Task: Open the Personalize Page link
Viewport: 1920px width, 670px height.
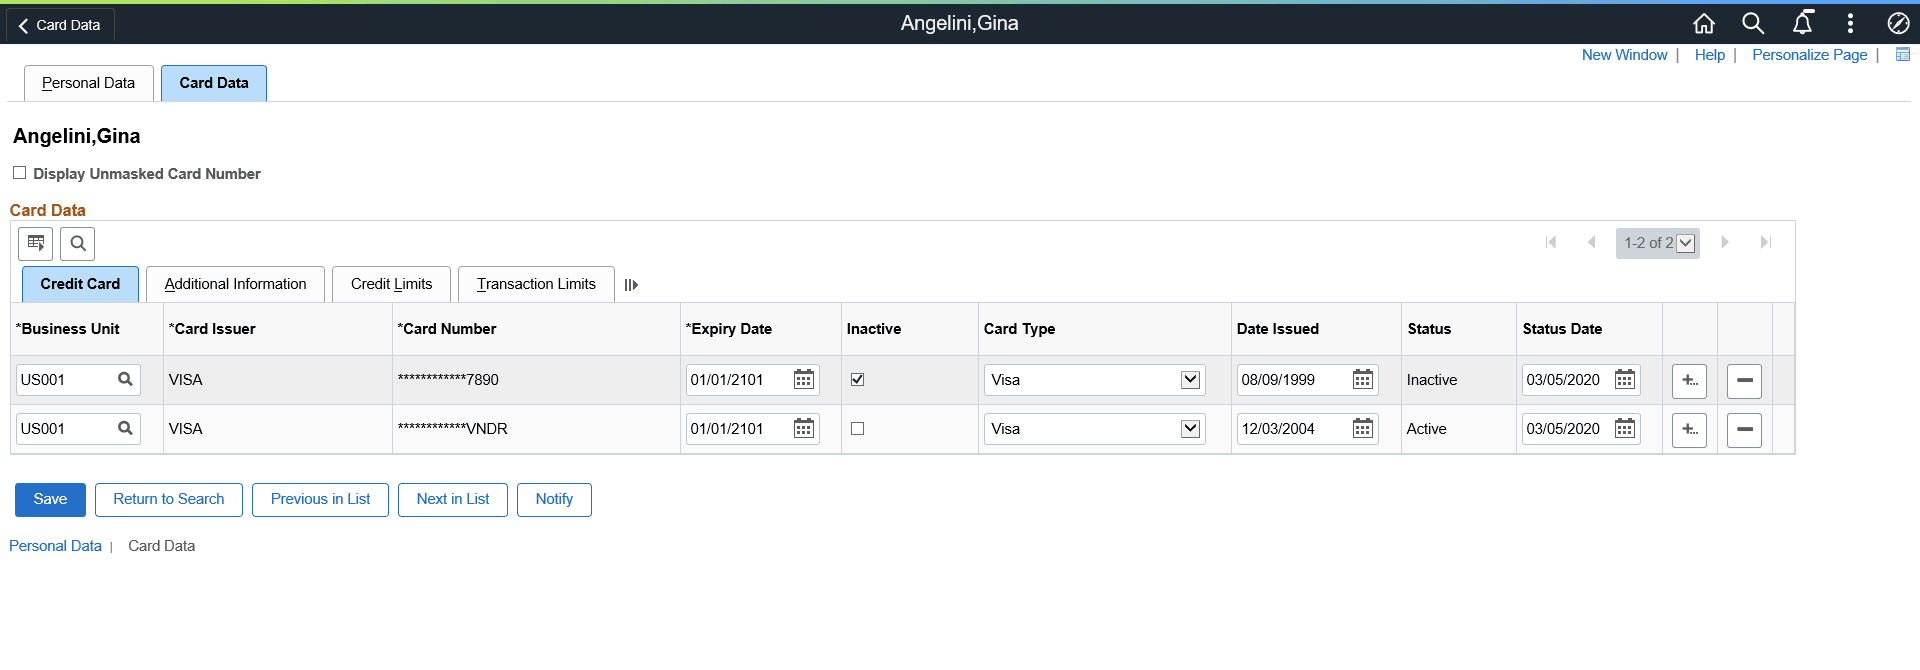Action: (x=1809, y=55)
